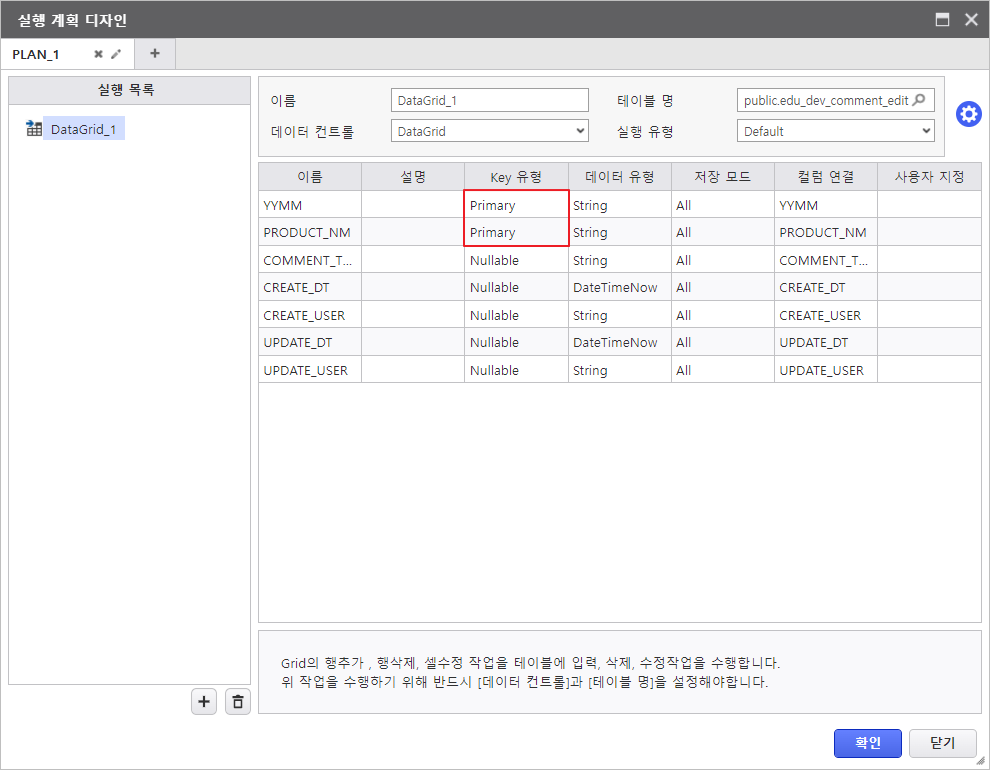Click Nullable in the UPDATE_DT row

click(516, 342)
